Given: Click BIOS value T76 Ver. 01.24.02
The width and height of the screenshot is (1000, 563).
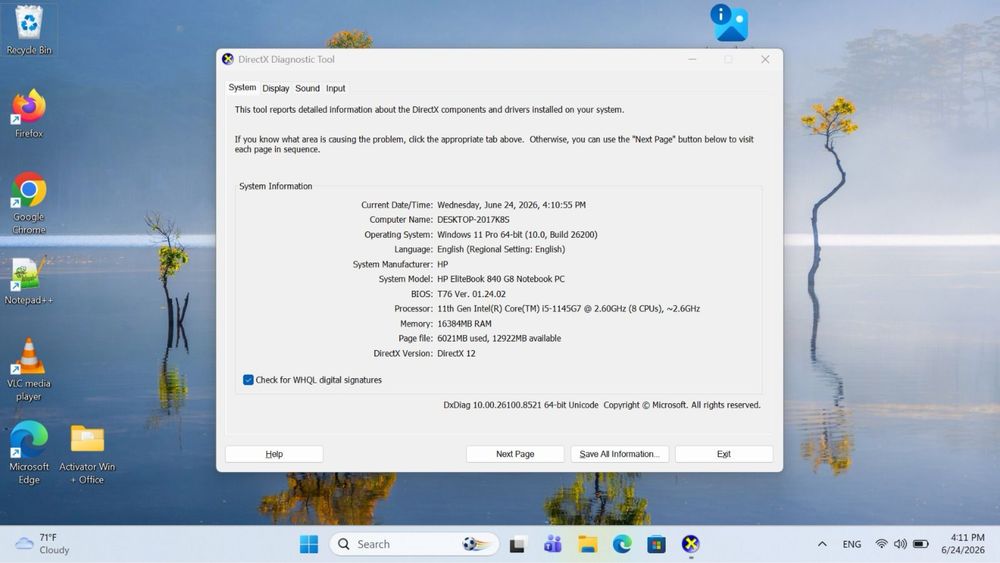Looking at the screenshot, I should pos(471,294).
